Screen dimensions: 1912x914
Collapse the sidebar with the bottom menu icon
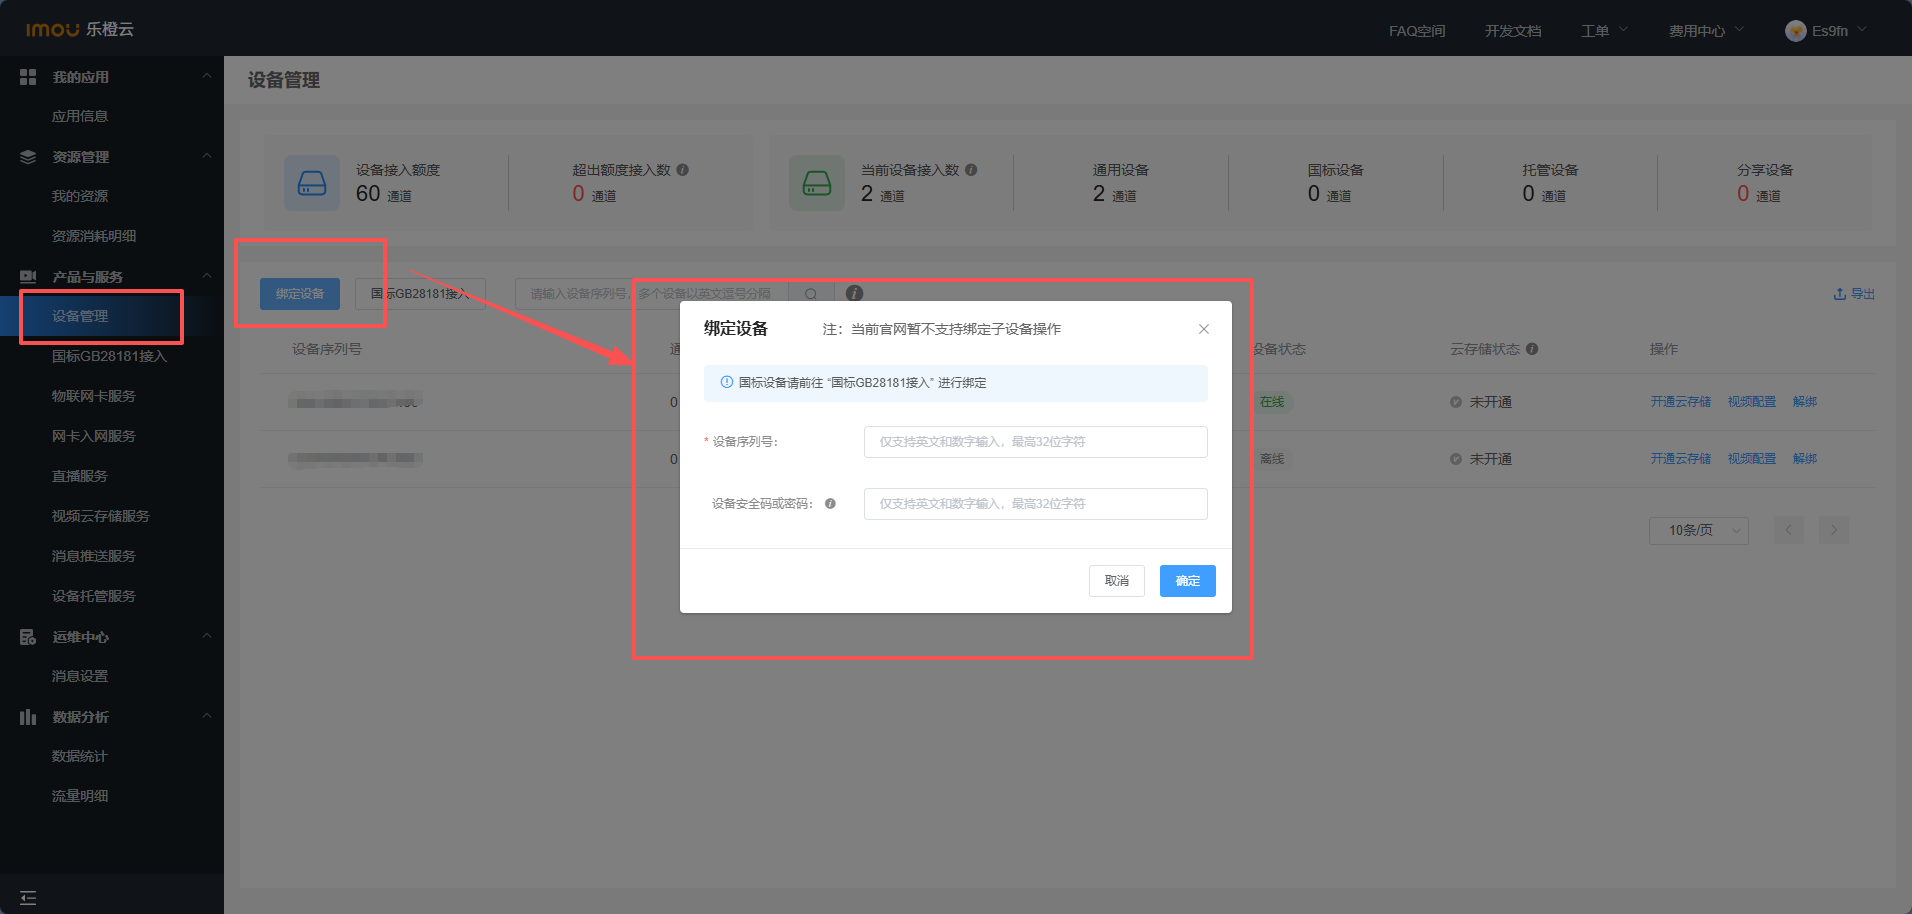[28, 898]
